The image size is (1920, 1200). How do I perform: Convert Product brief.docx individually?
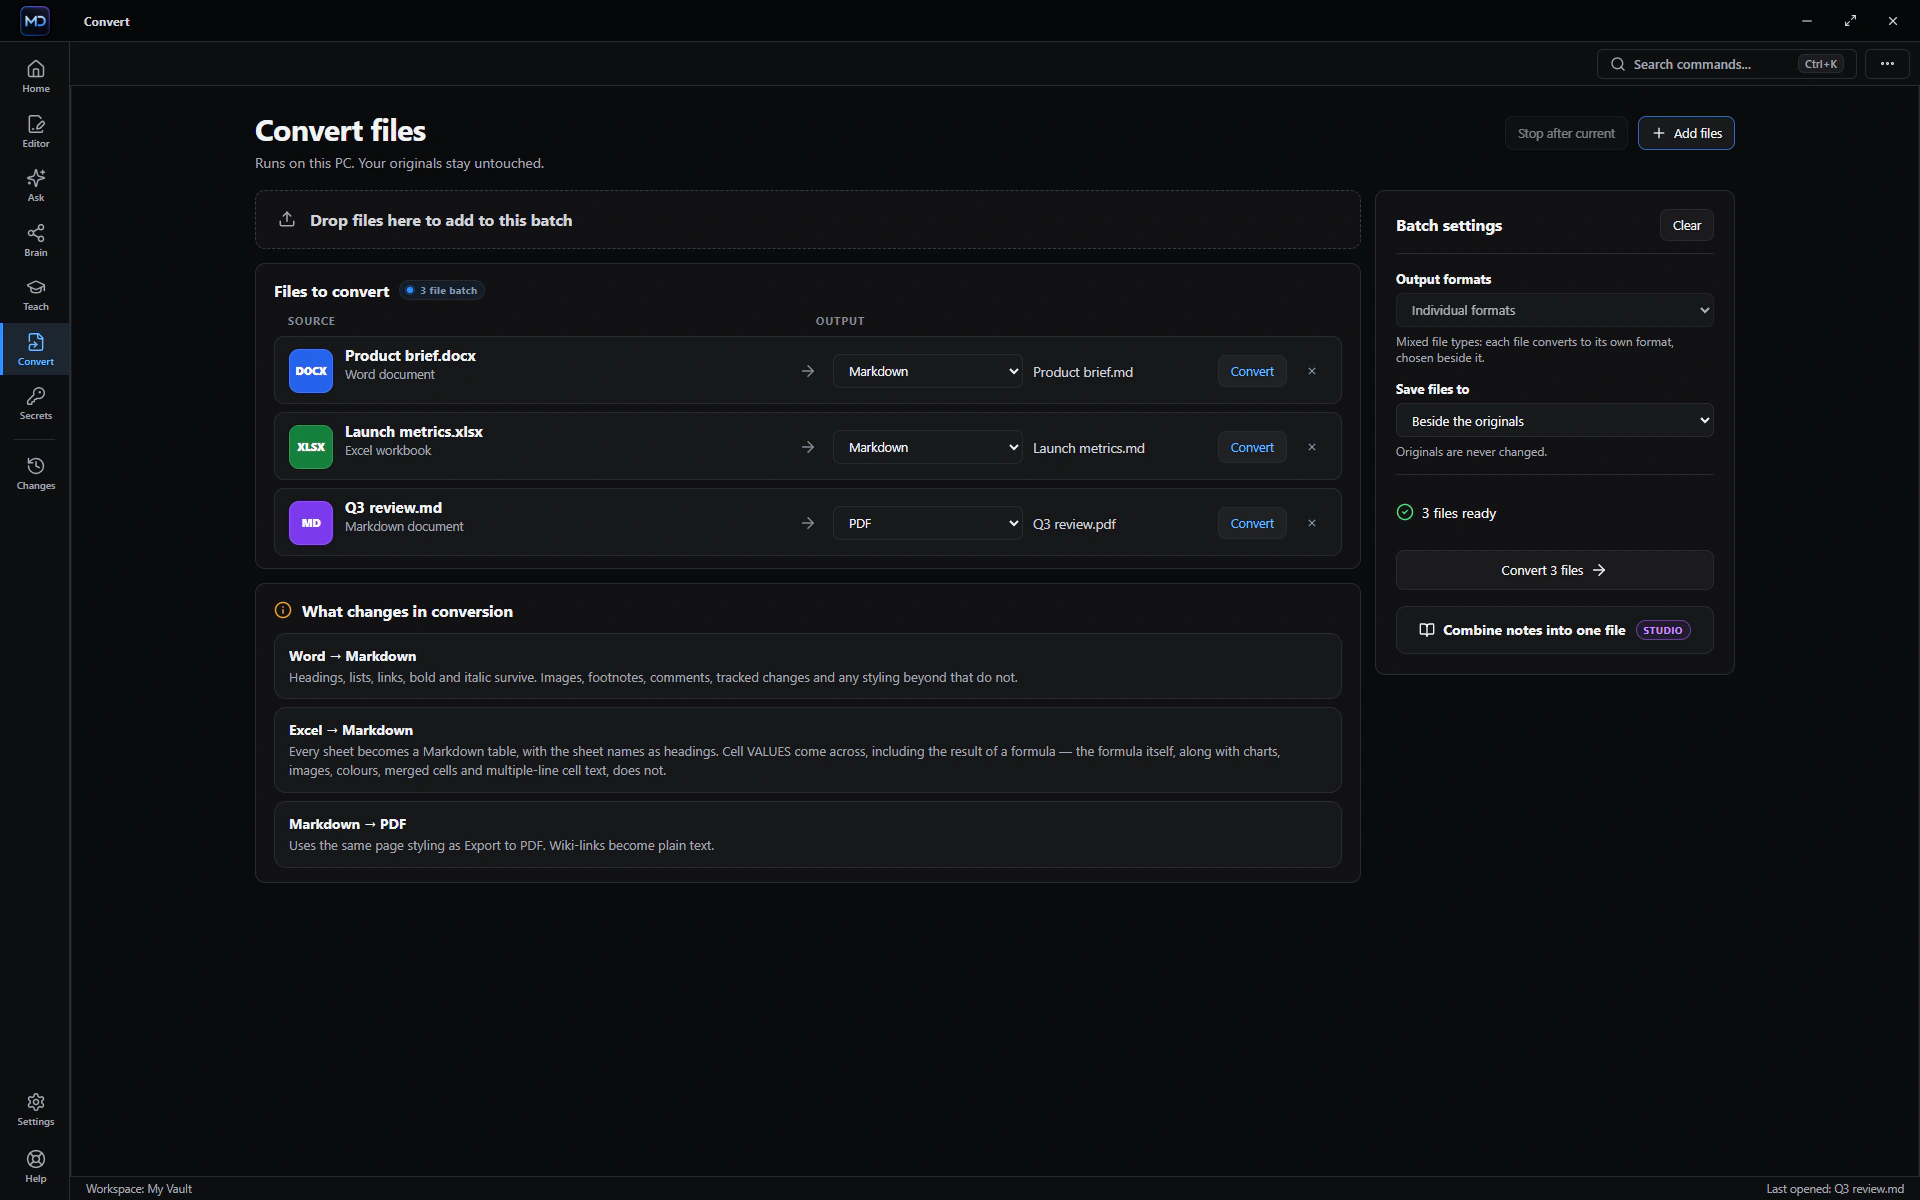1252,371
